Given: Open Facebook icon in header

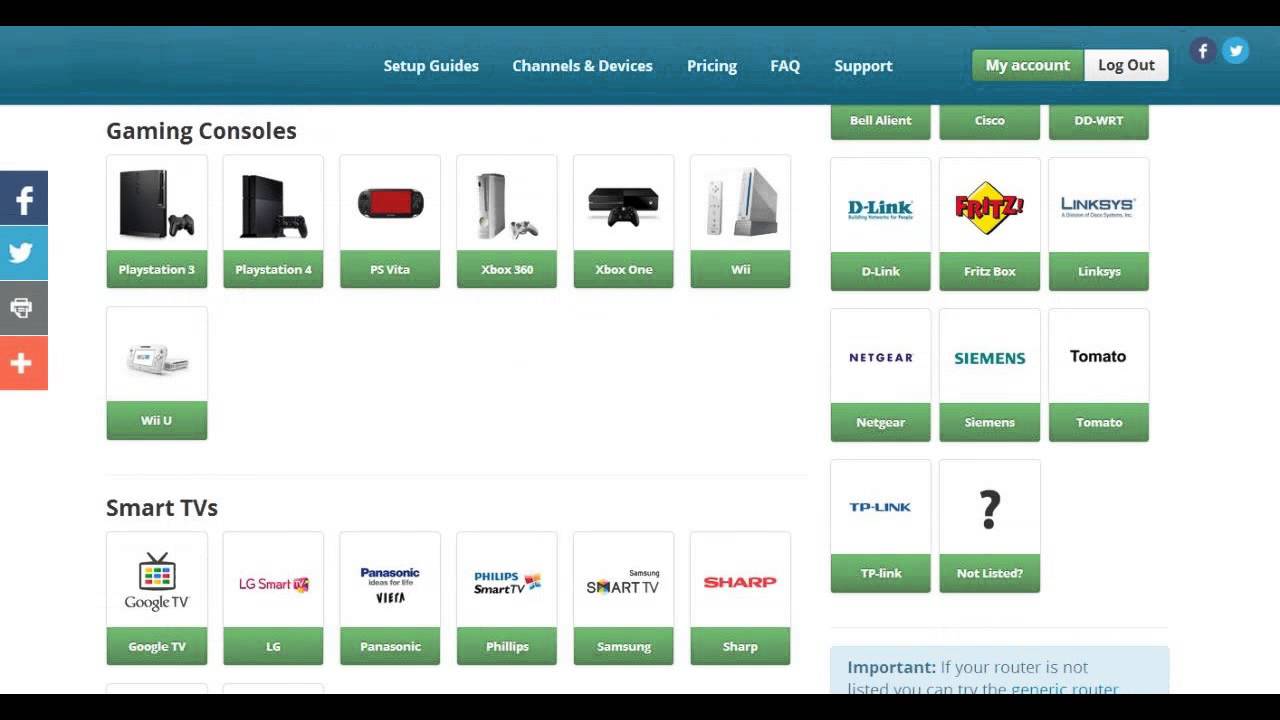Looking at the screenshot, I should [1203, 51].
